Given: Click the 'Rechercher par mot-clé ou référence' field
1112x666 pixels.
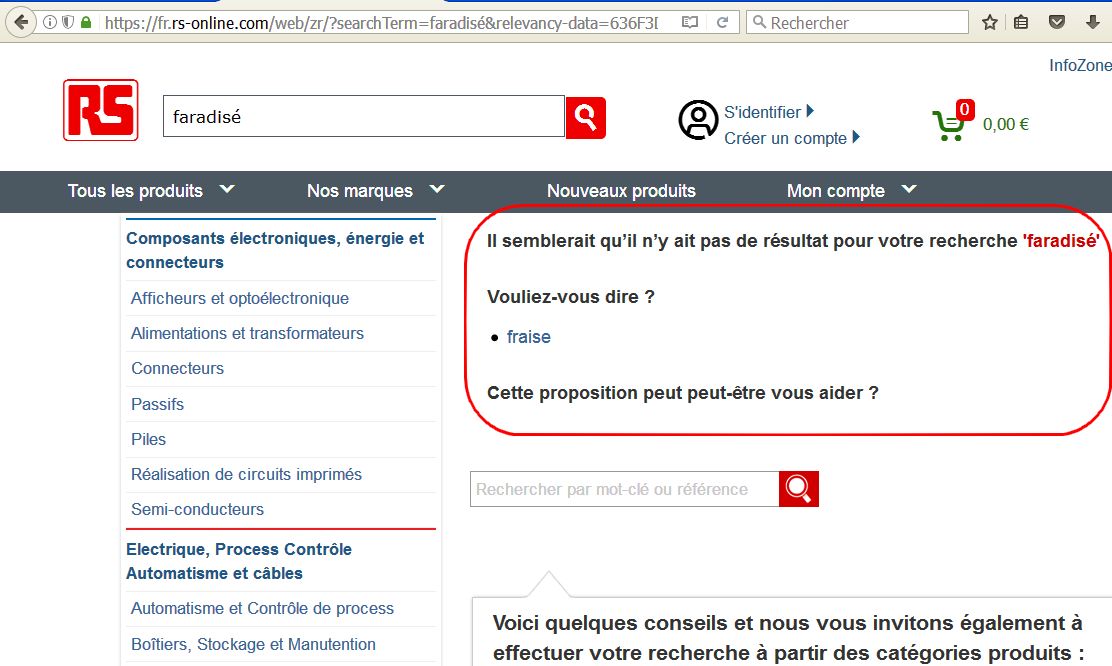Looking at the screenshot, I should [624, 489].
